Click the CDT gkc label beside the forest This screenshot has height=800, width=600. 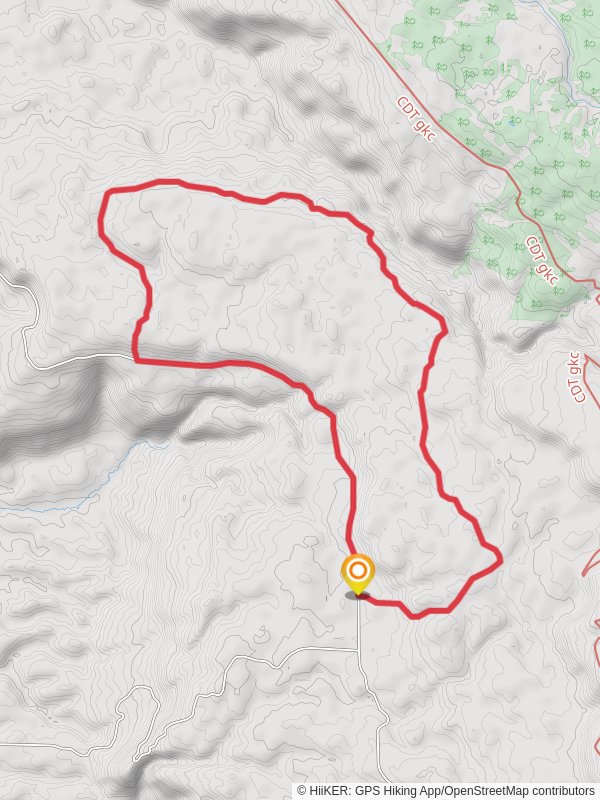coord(542,260)
